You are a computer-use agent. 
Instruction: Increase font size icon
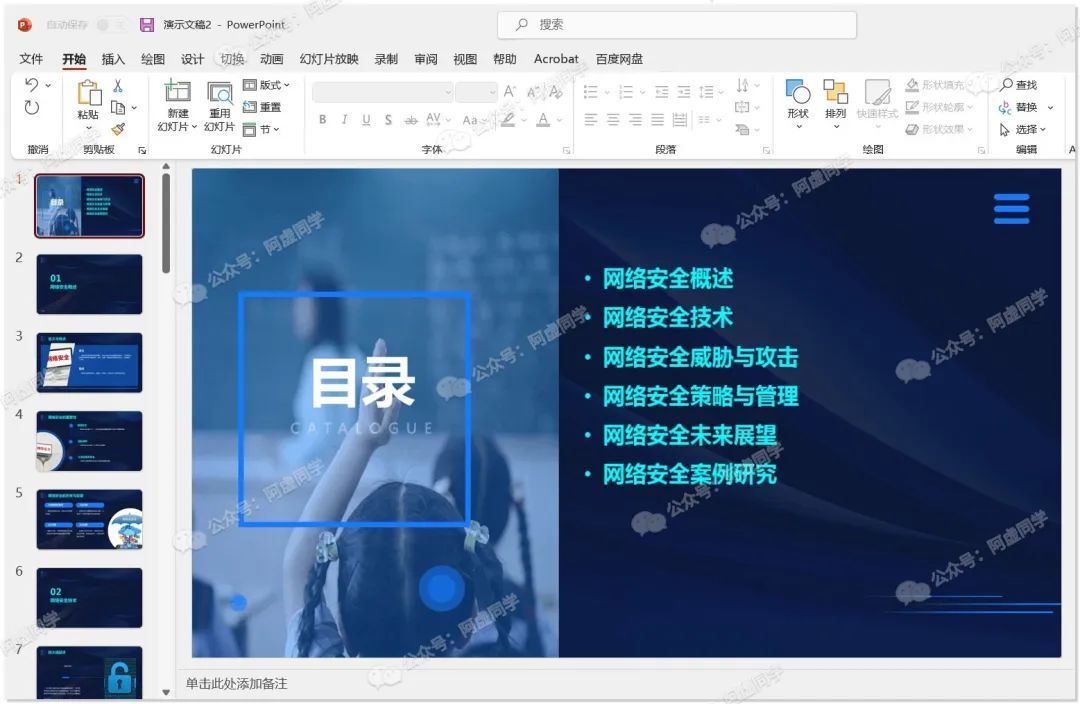pos(509,92)
